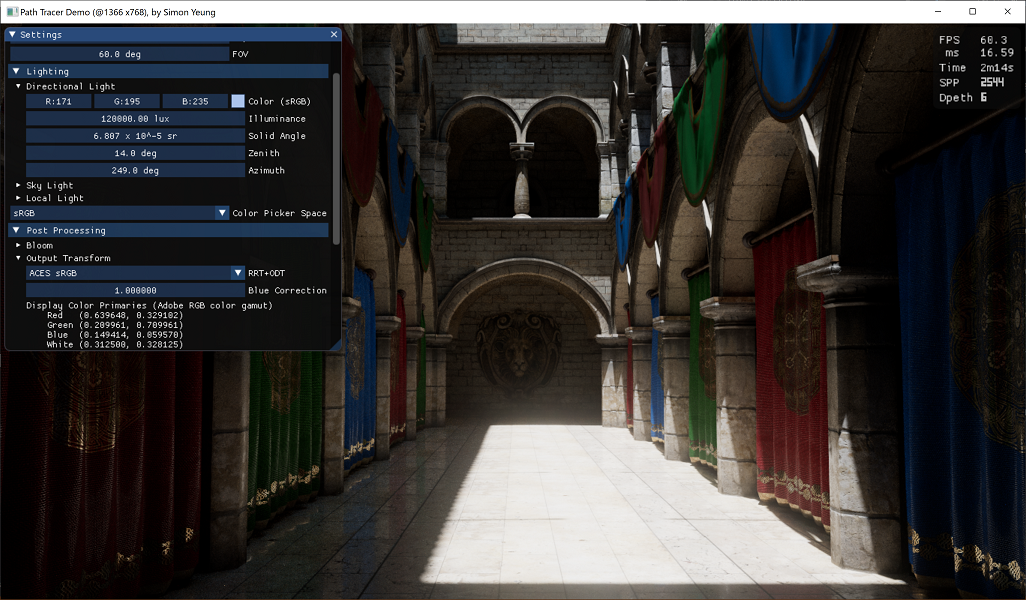Collapse the Lighting section header
This screenshot has width=1026, height=600.
pyautogui.click(x=169, y=71)
